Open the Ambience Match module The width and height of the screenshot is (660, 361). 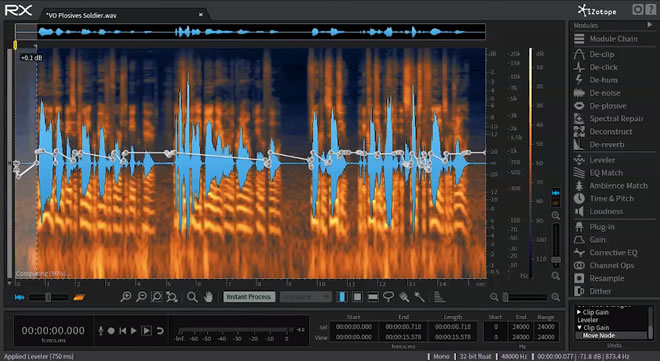(x=610, y=186)
